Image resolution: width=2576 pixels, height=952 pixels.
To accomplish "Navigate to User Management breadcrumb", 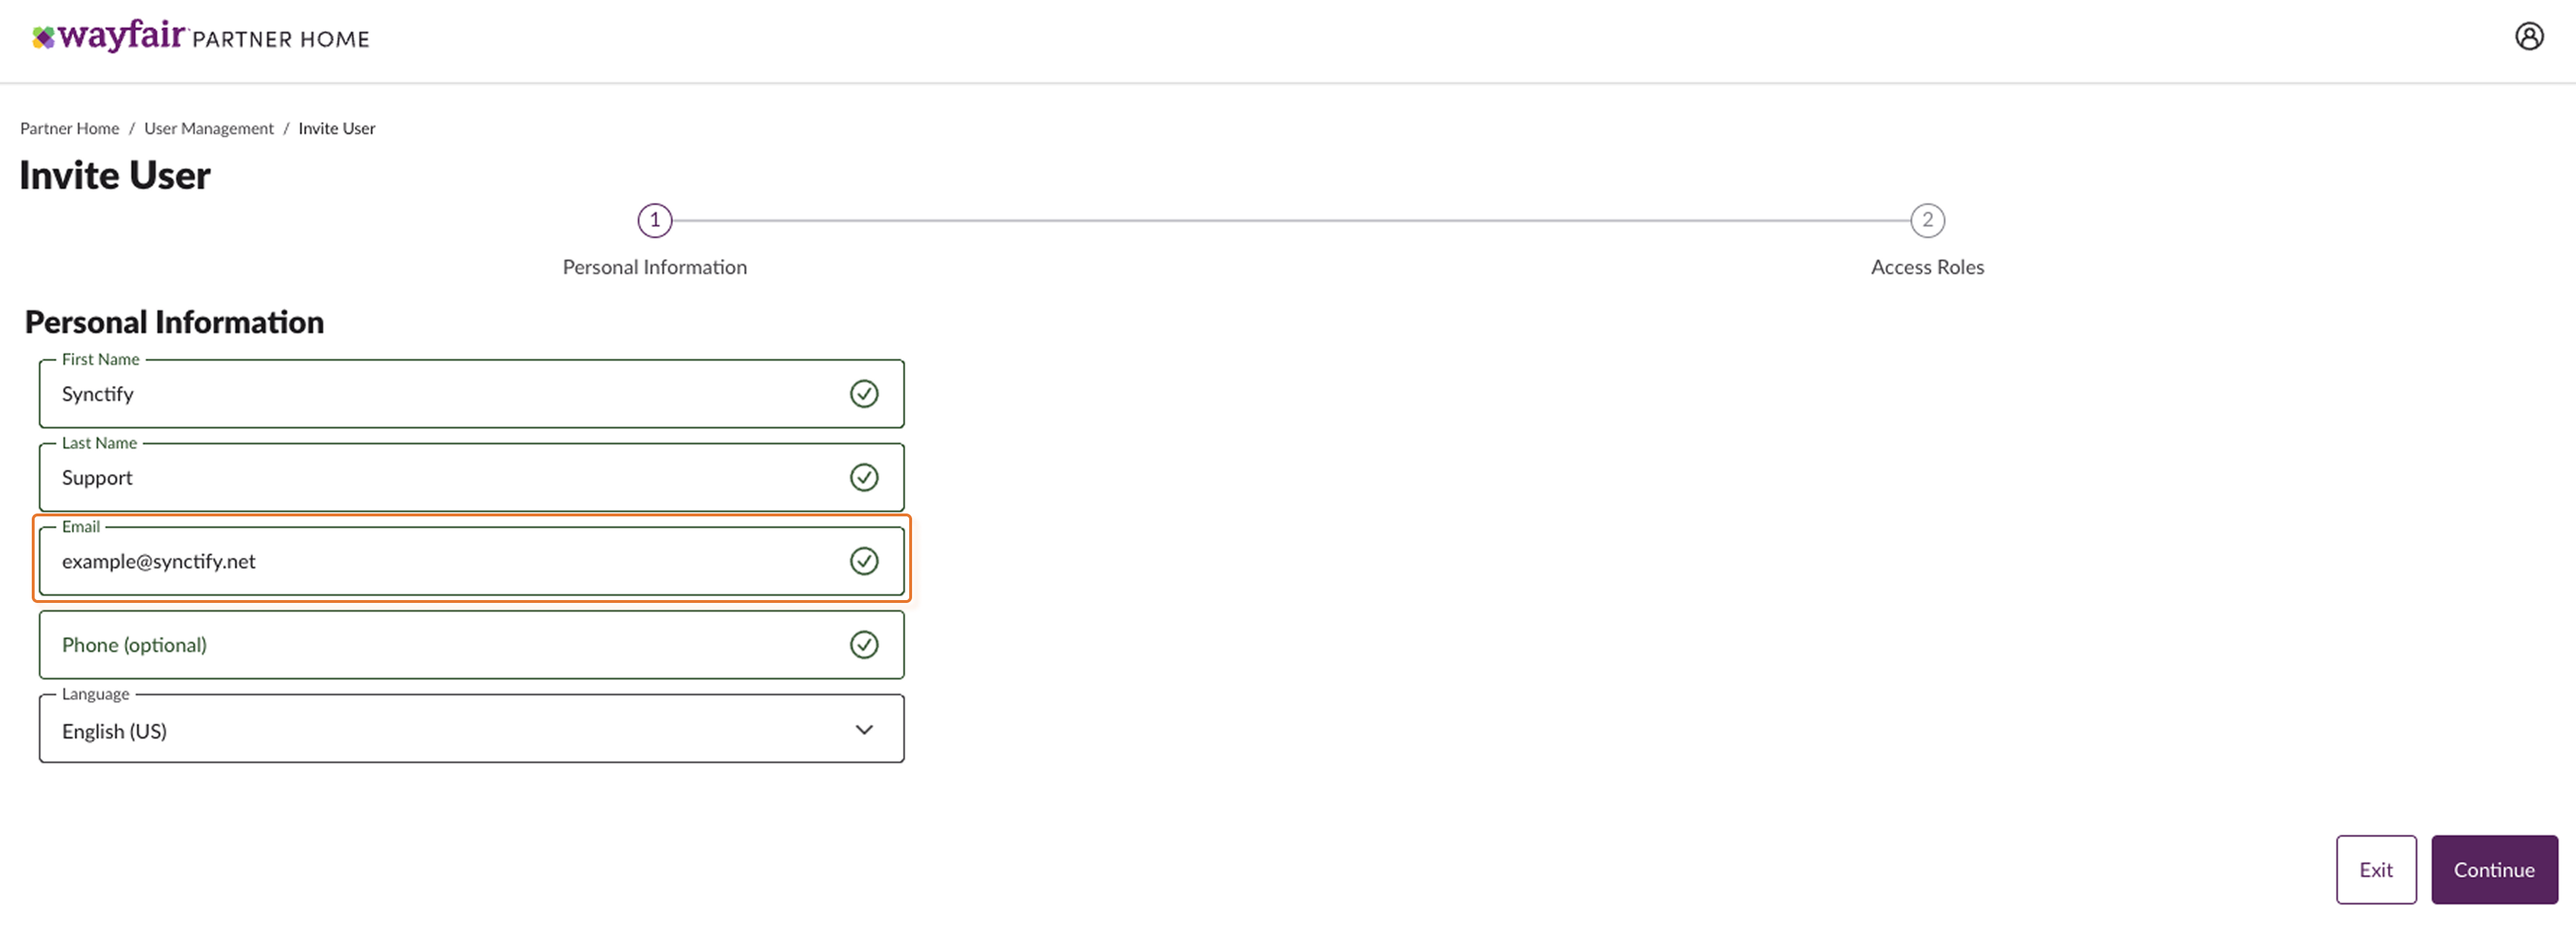I will [208, 128].
